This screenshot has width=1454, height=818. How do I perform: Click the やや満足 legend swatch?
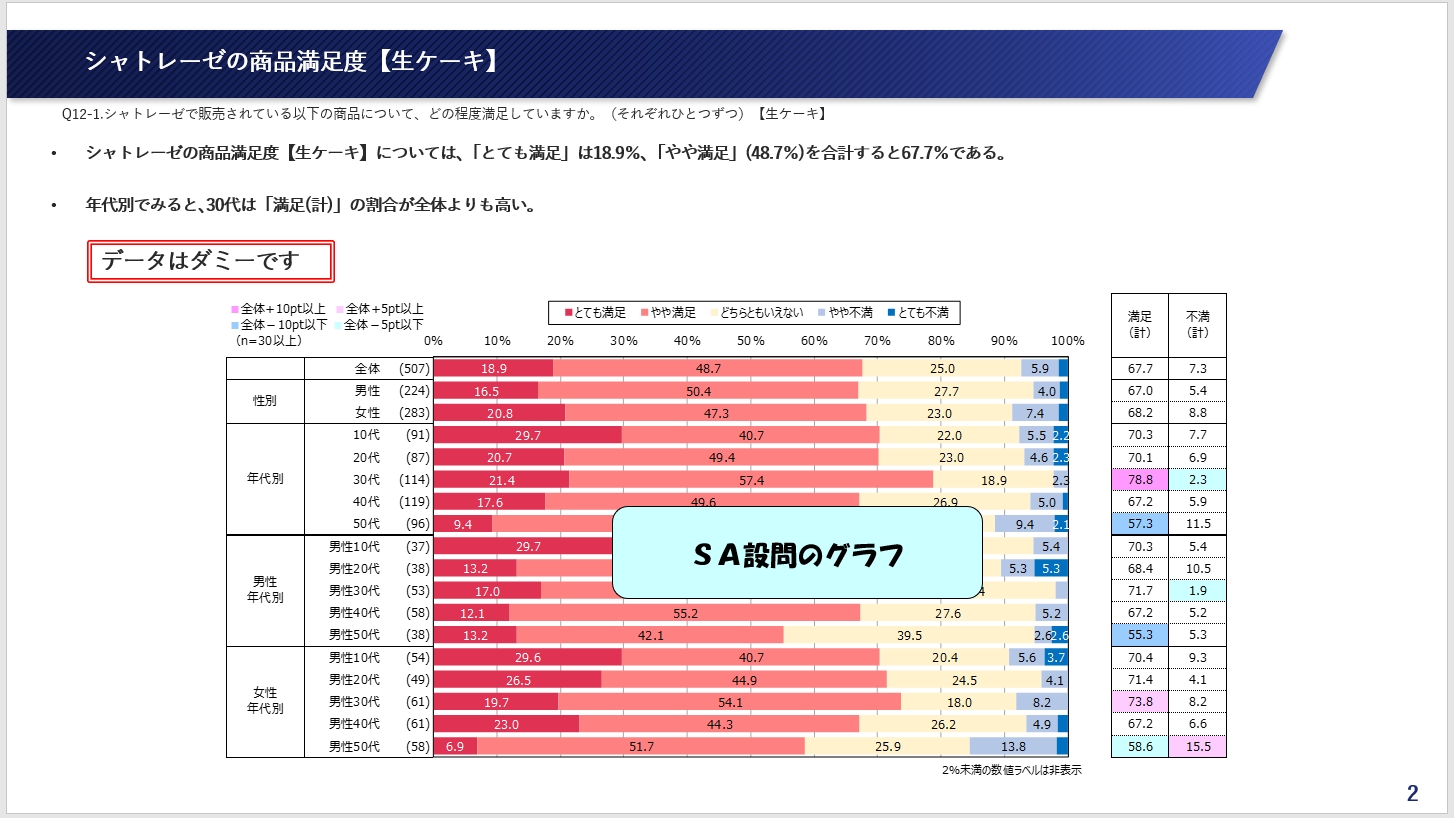coord(644,313)
